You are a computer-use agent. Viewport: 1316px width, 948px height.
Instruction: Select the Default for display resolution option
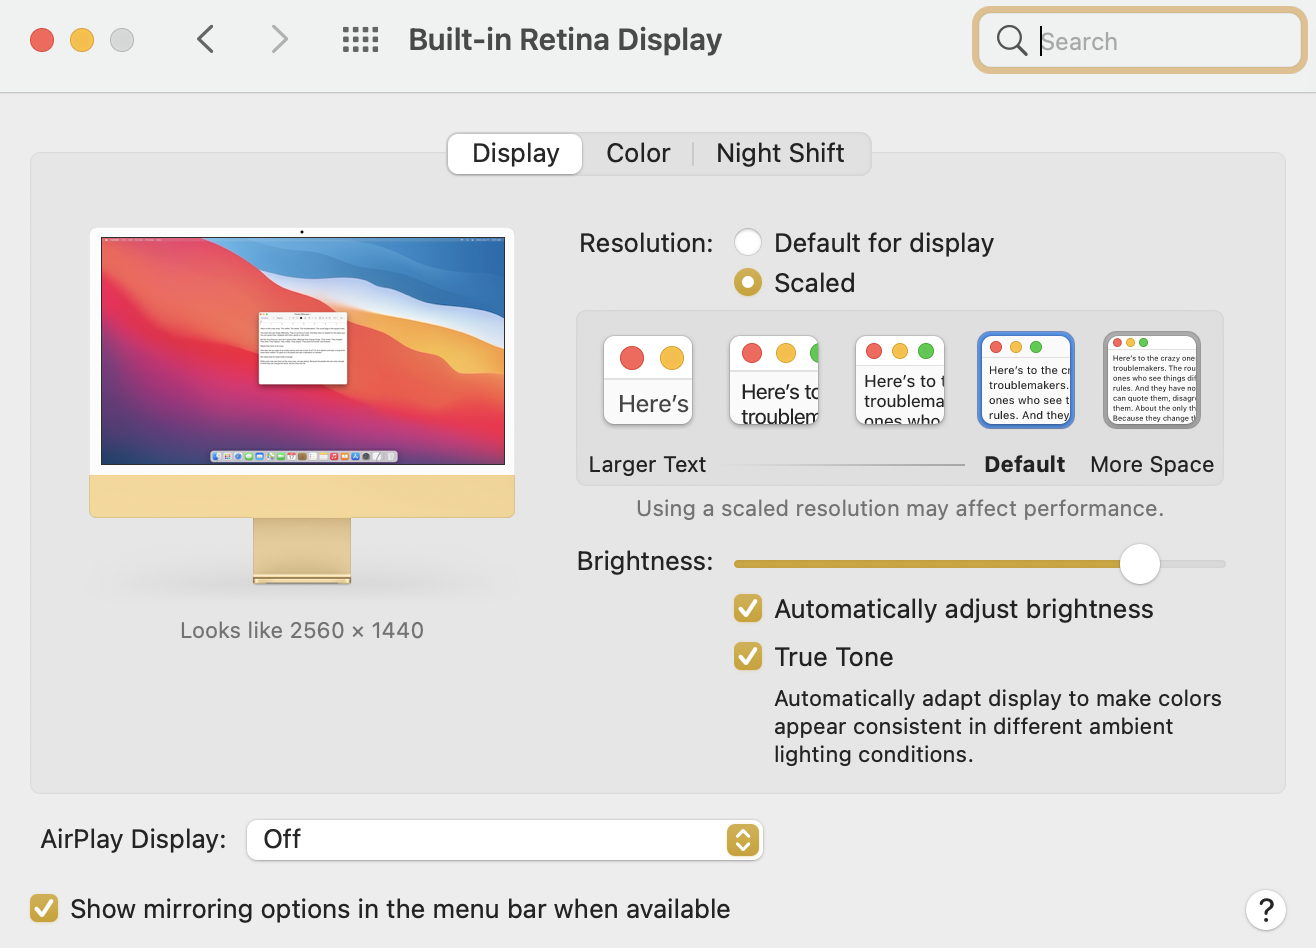tap(747, 243)
